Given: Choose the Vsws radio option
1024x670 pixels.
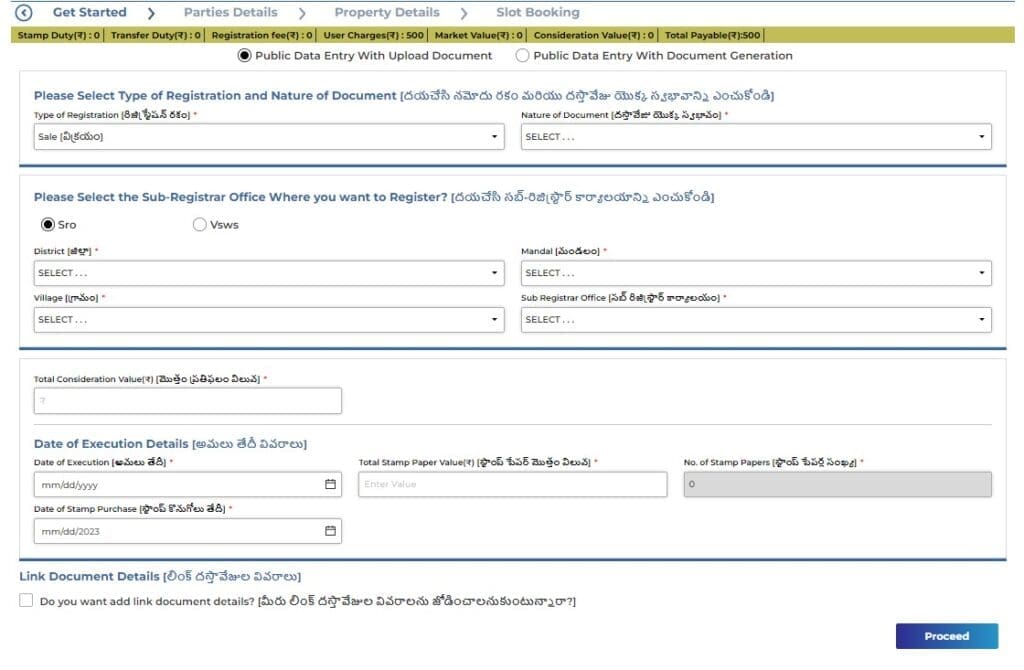Looking at the screenshot, I should tap(200, 225).
